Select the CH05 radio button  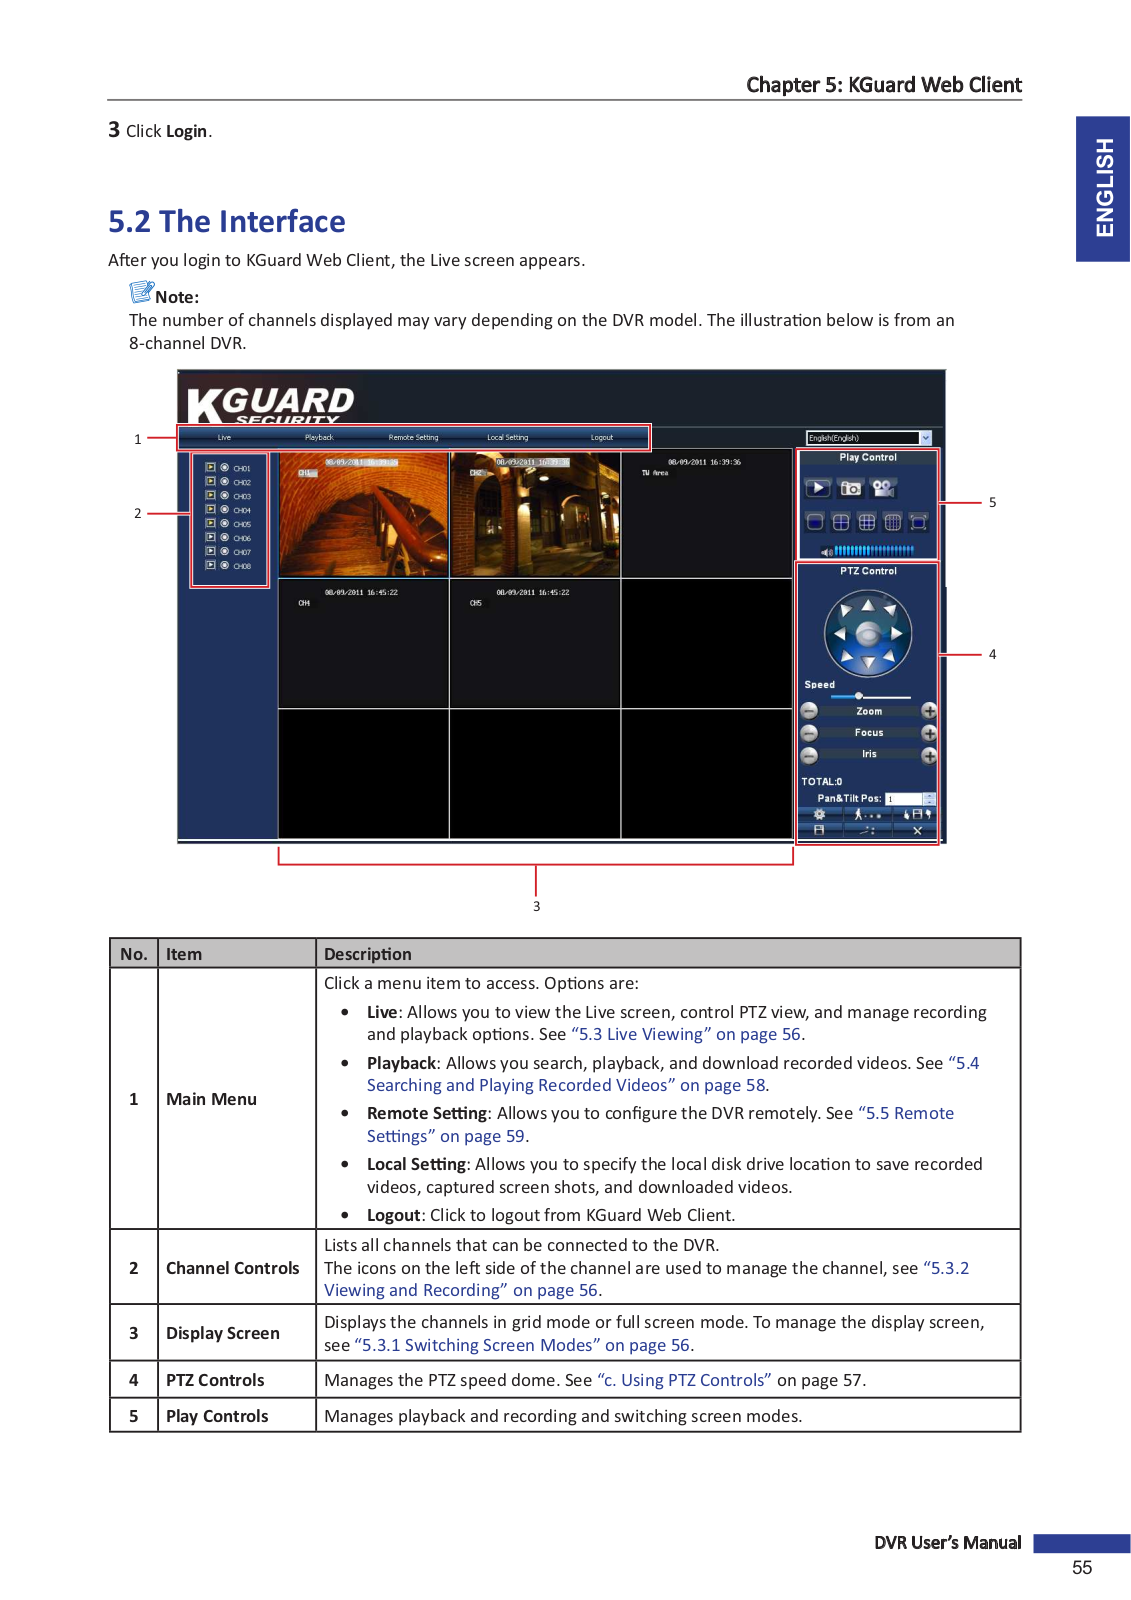click(224, 523)
